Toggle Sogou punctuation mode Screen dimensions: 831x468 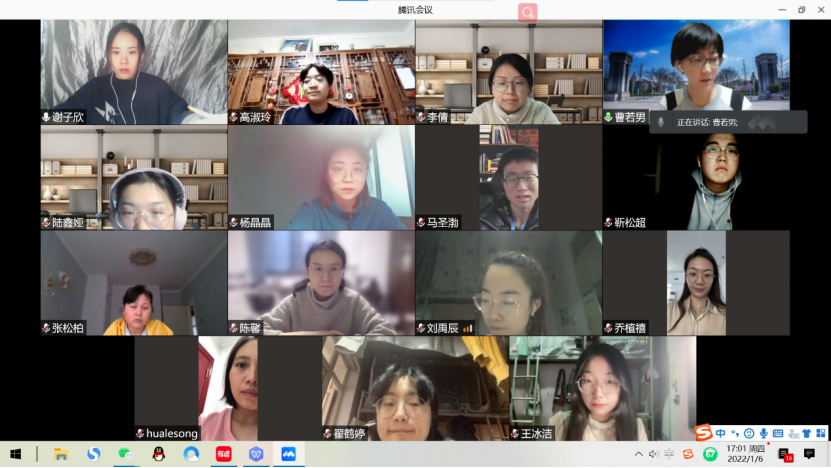[x=735, y=433]
